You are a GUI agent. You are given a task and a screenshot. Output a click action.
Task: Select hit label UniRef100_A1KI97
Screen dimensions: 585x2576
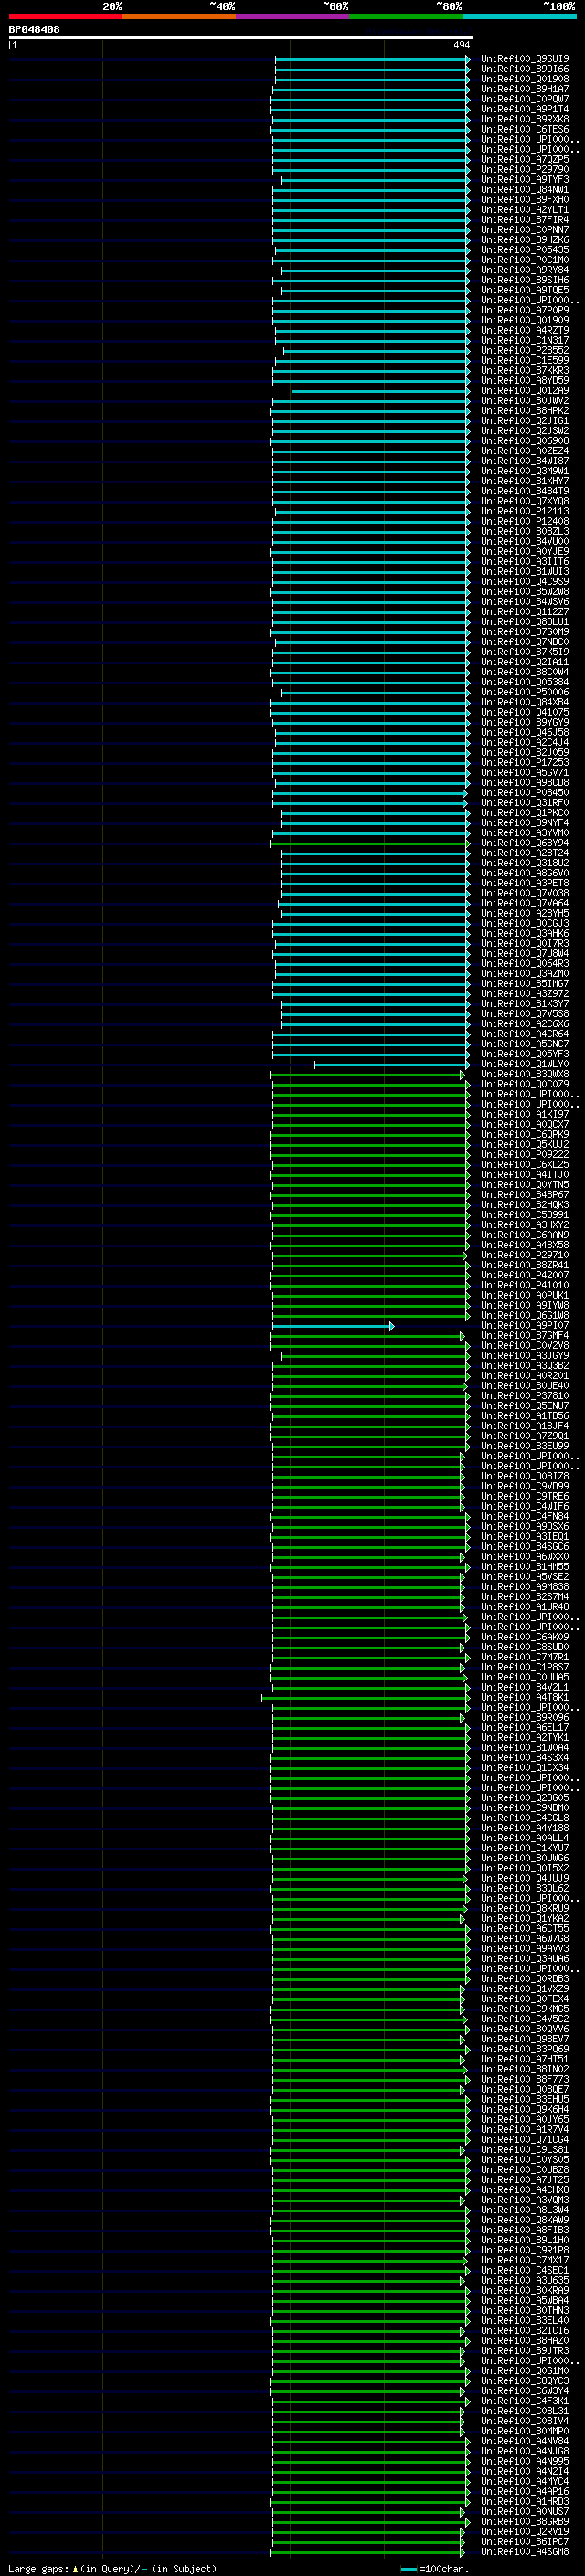tap(525, 1115)
